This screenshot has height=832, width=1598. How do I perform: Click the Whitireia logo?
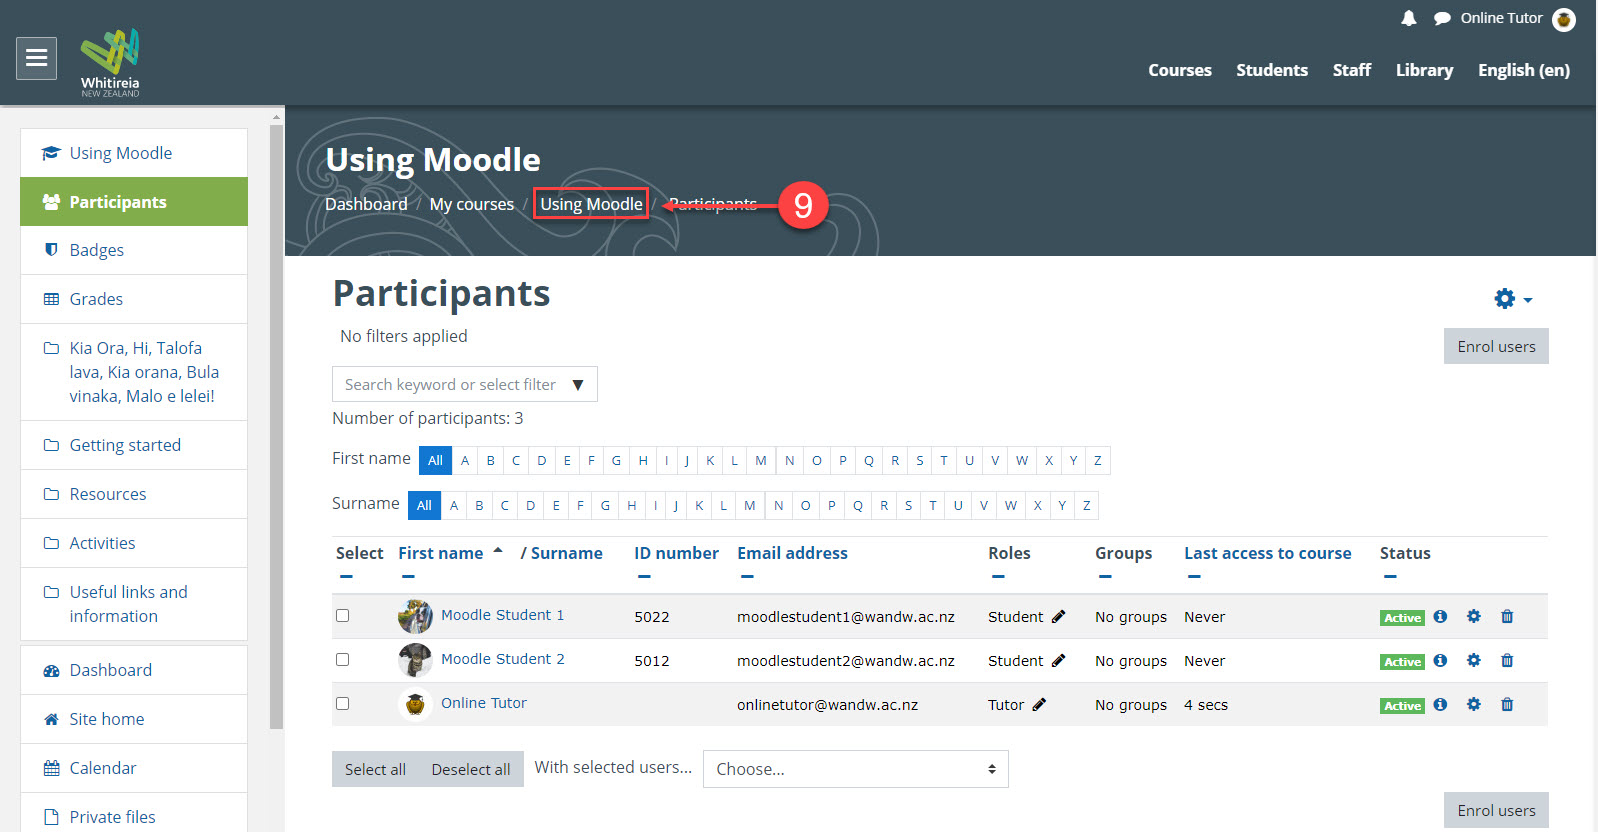click(x=110, y=62)
